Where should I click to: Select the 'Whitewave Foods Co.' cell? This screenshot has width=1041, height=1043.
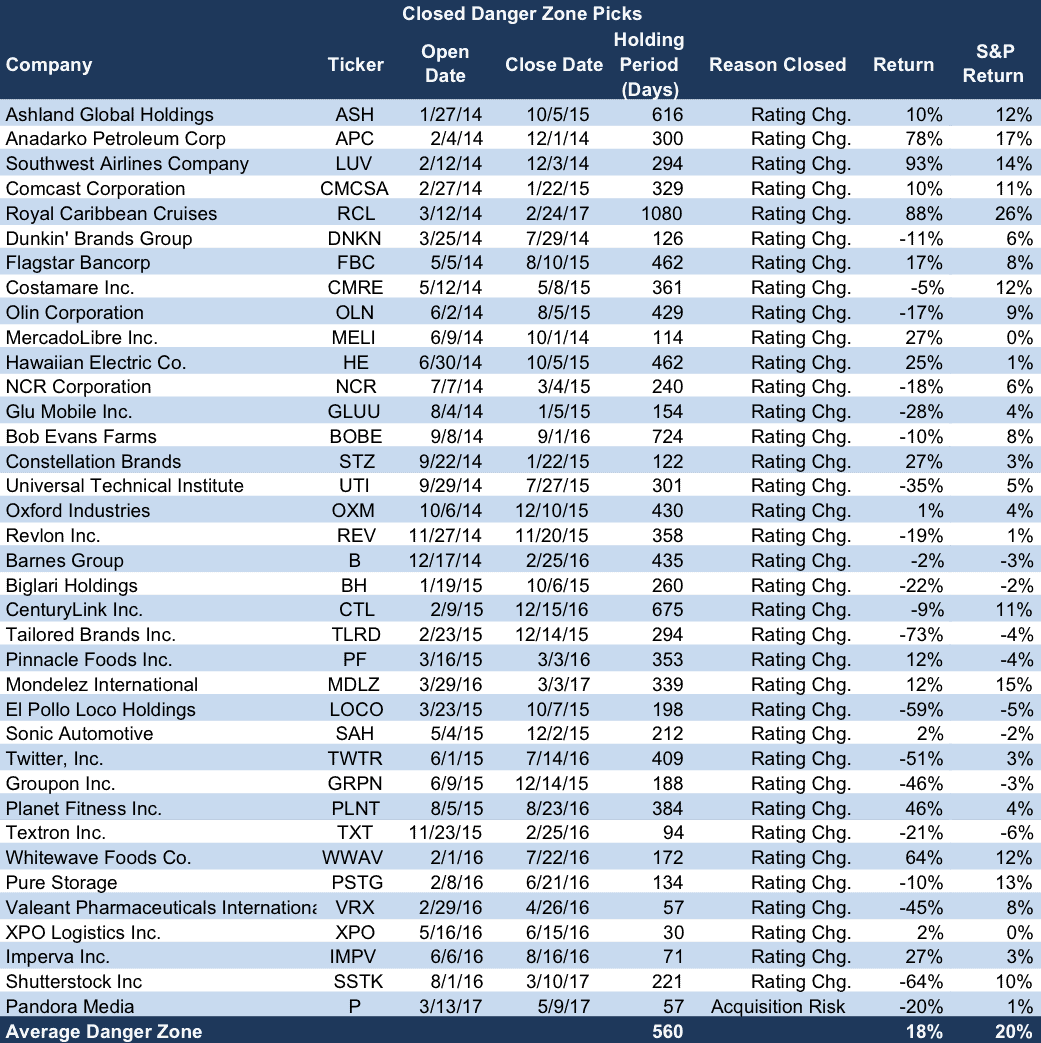(98, 857)
